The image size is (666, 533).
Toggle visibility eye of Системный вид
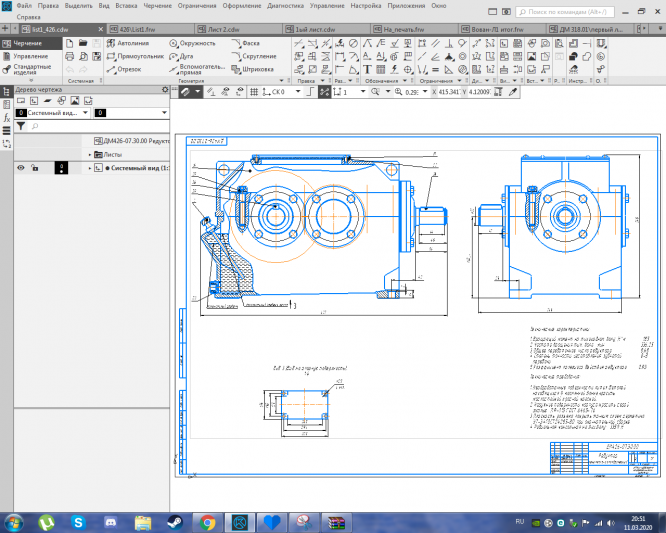click(20, 168)
